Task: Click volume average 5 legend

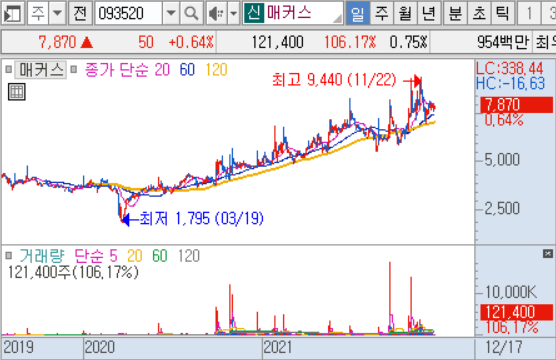Action: point(113,255)
